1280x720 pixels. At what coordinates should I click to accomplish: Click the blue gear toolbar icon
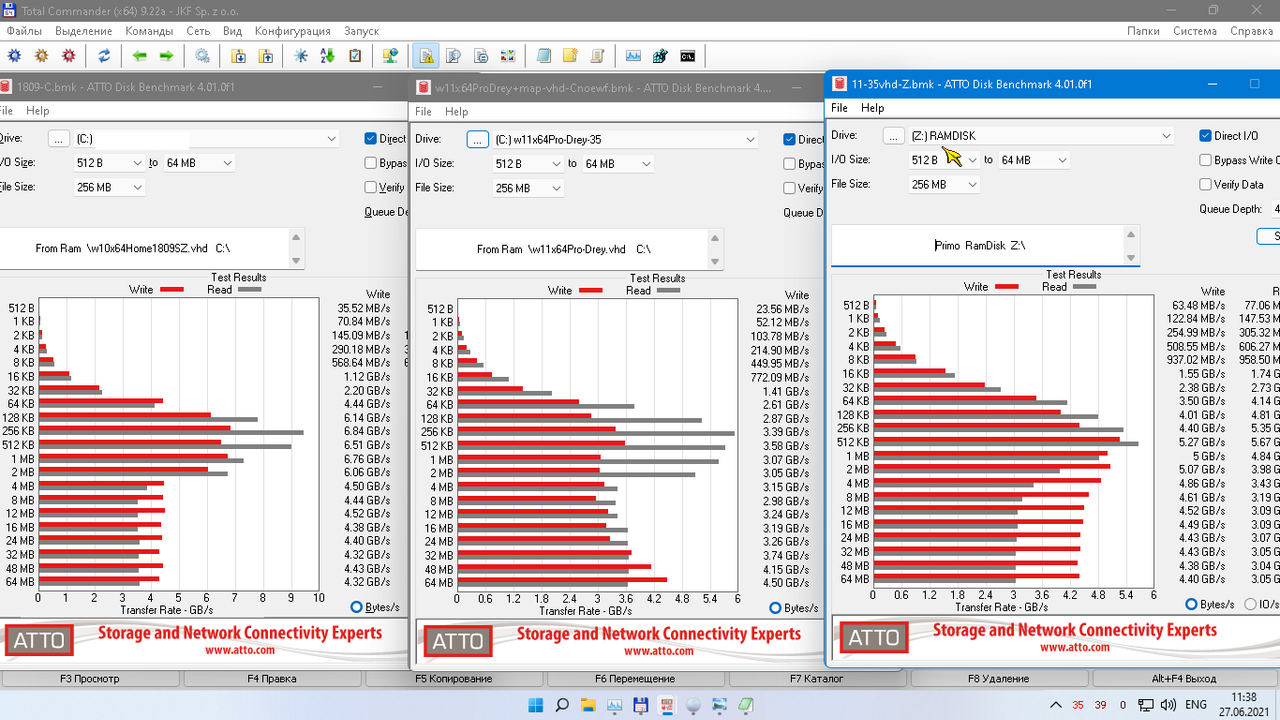point(14,56)
